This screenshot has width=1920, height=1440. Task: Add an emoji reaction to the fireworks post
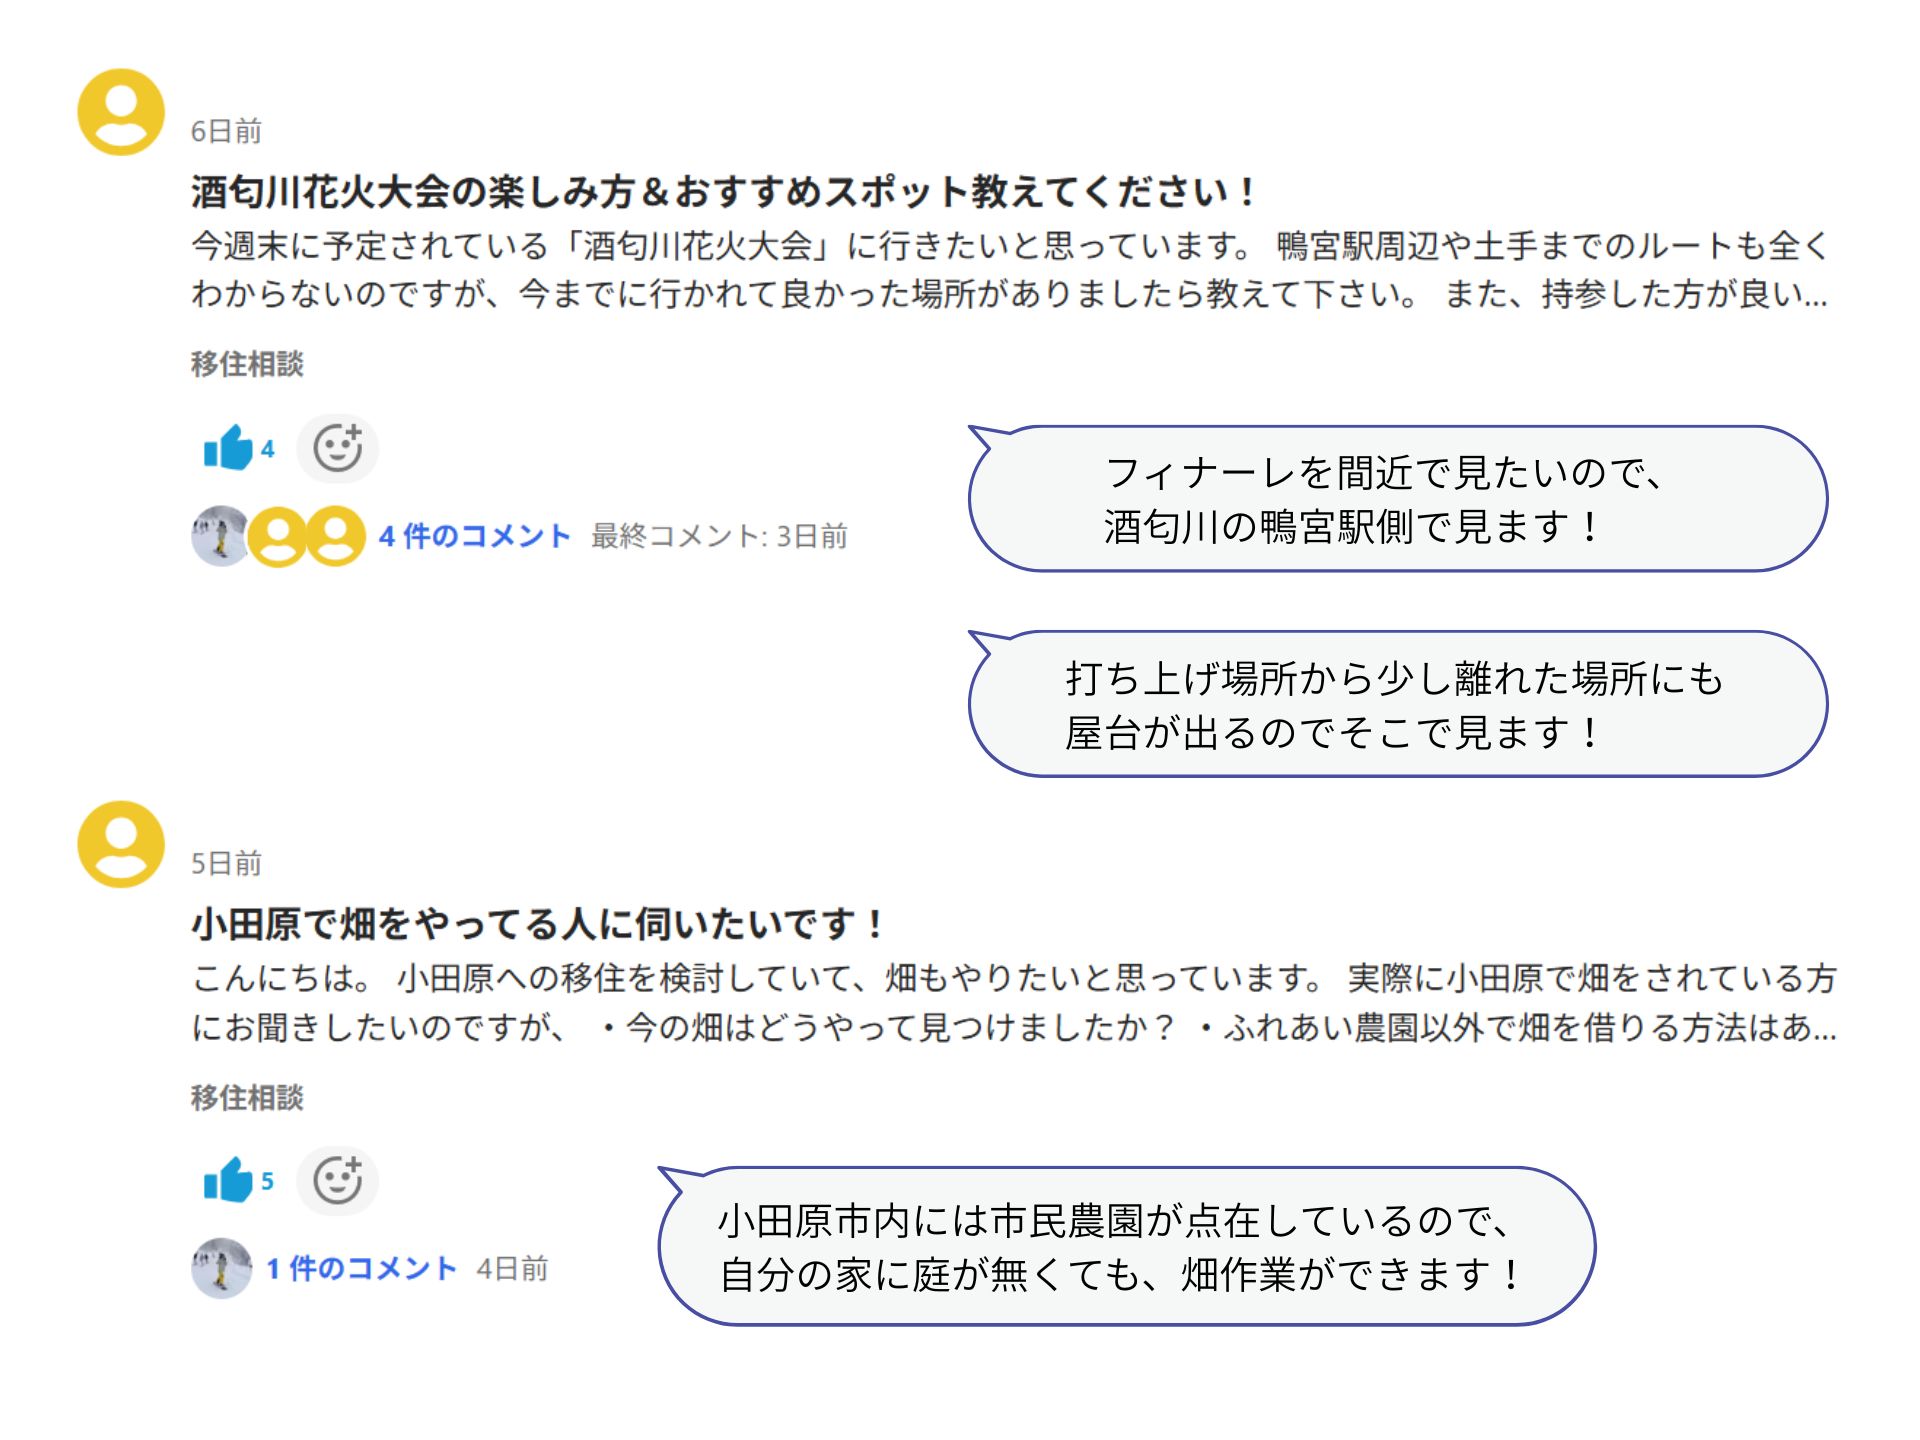pos(338,448)
